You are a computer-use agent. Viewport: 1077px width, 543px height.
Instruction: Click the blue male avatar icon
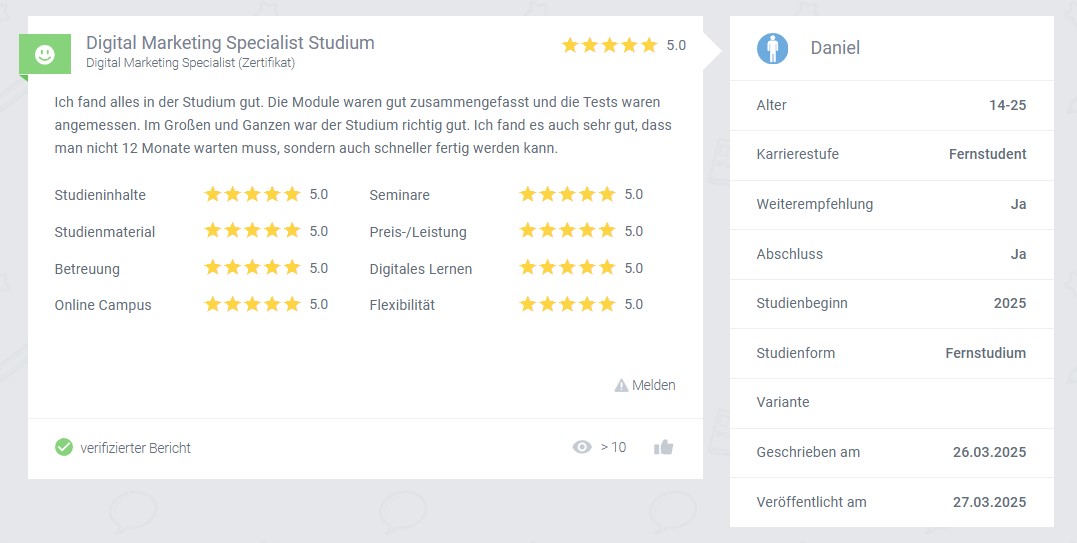[x=773, y=49]
